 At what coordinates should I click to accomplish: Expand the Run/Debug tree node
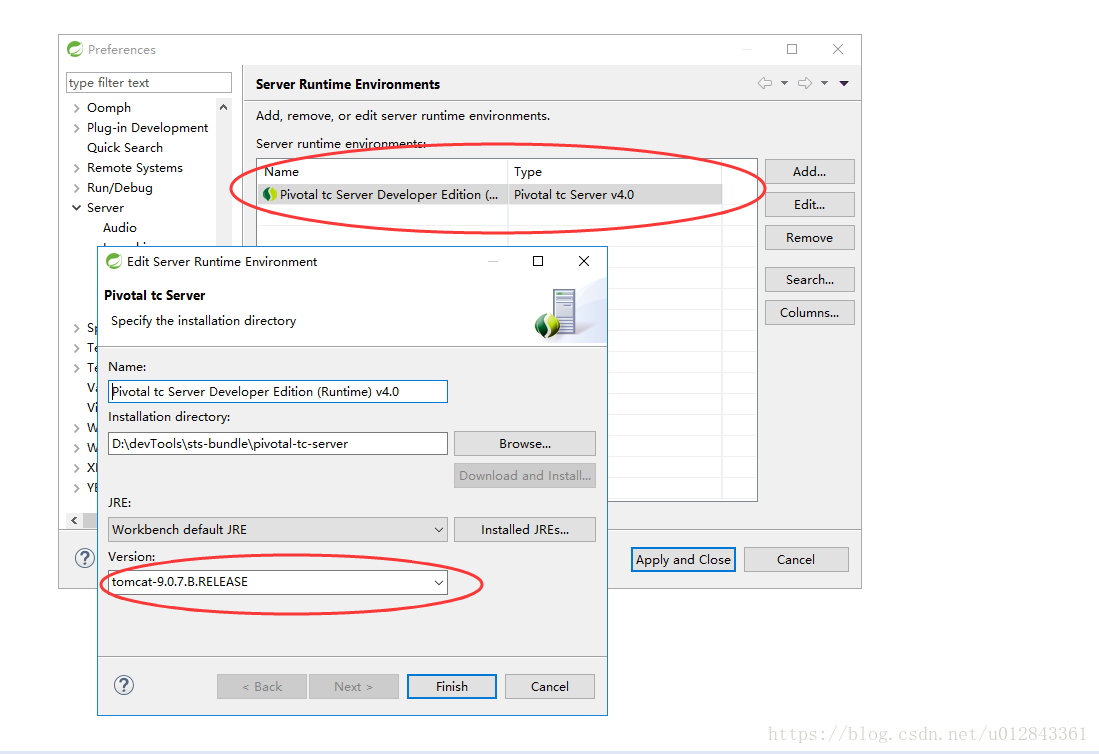coord(76,188)
